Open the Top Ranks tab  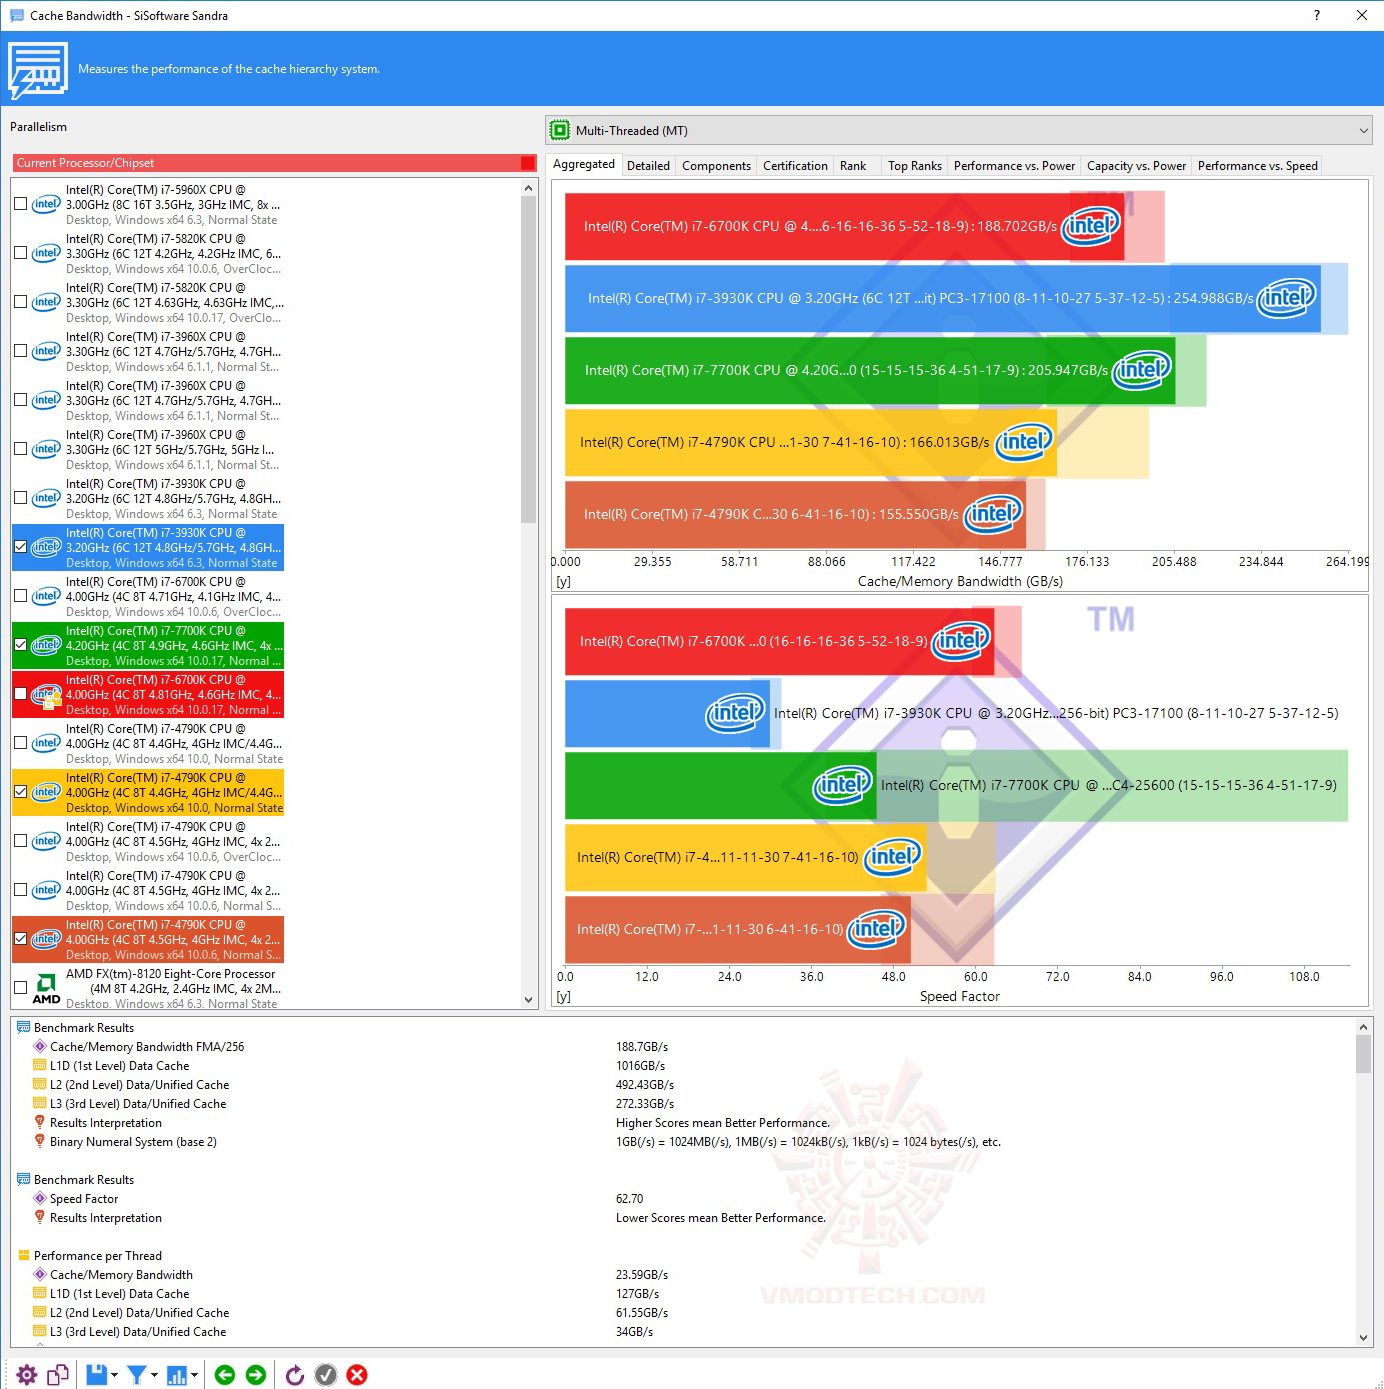[915, 166]
